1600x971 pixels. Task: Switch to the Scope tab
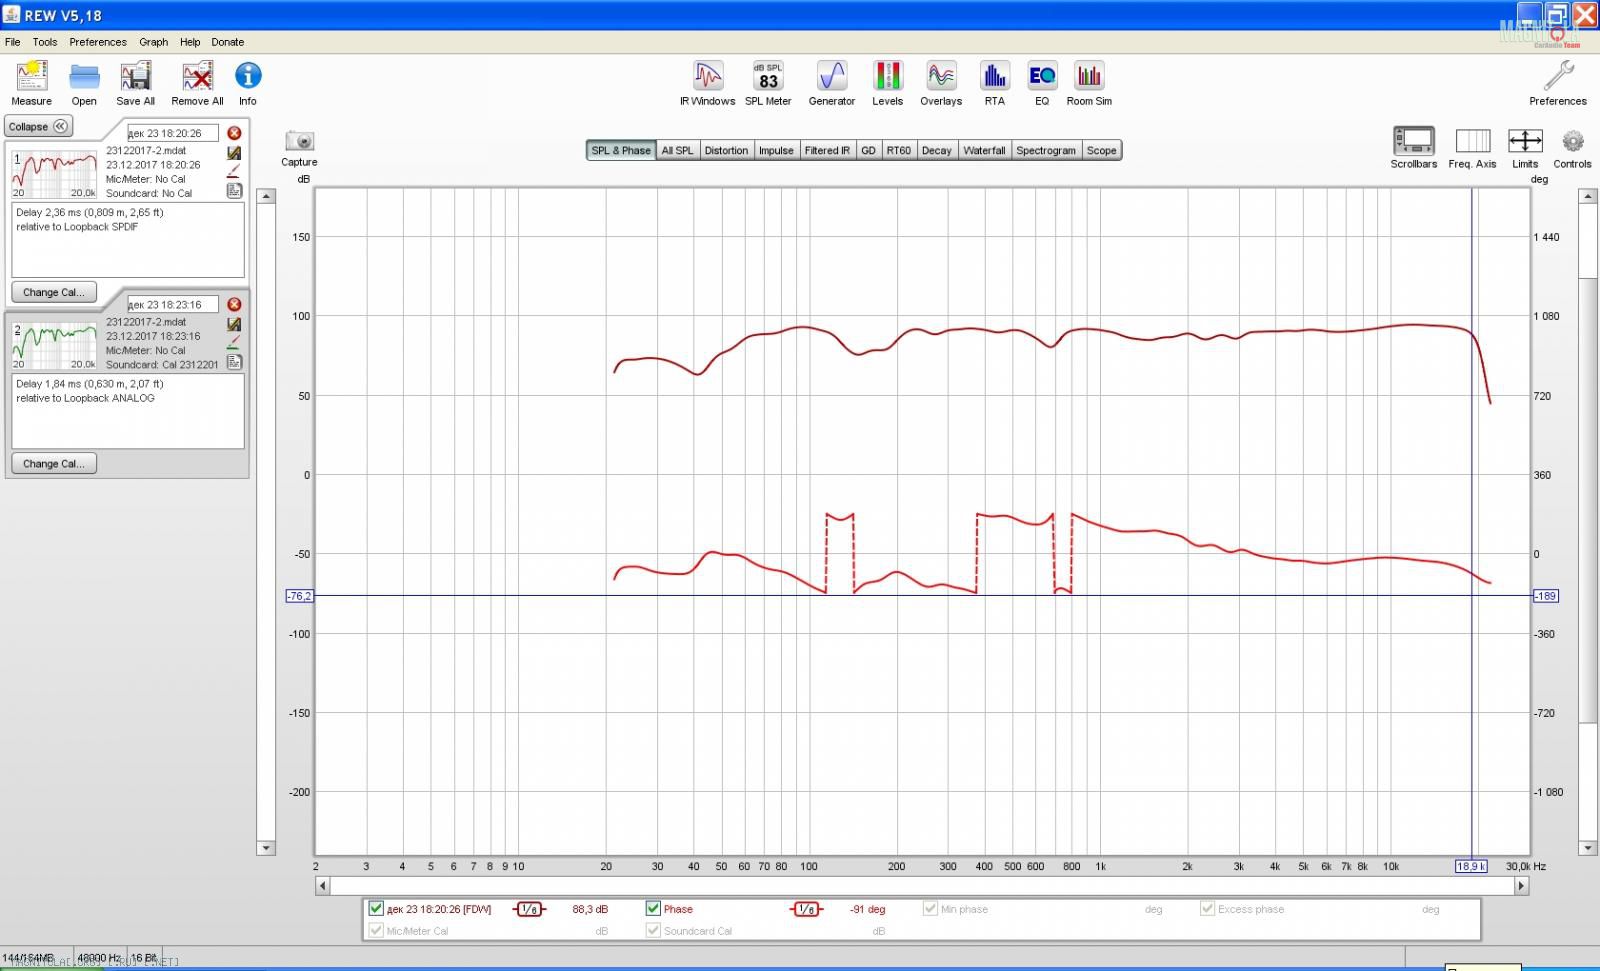[1102, 150]
